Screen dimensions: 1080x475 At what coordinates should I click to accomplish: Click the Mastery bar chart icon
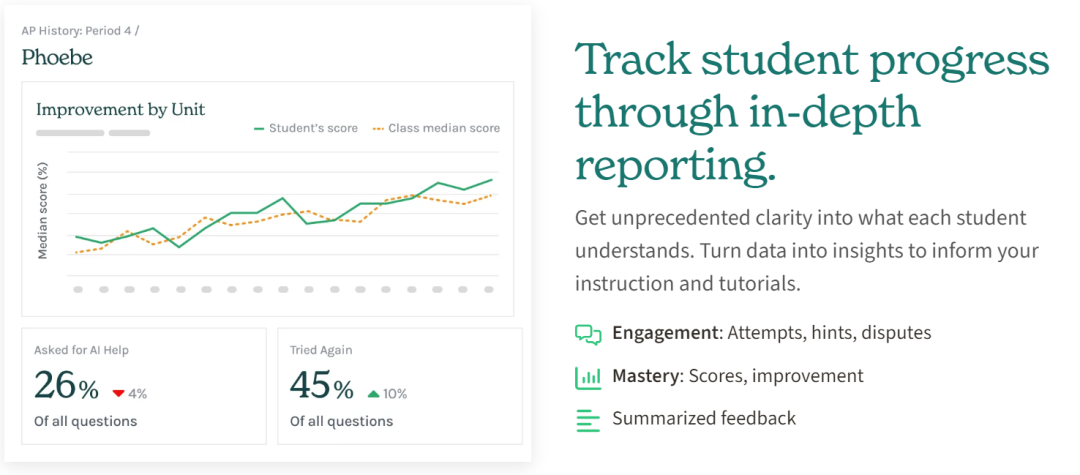coord(588,377)
